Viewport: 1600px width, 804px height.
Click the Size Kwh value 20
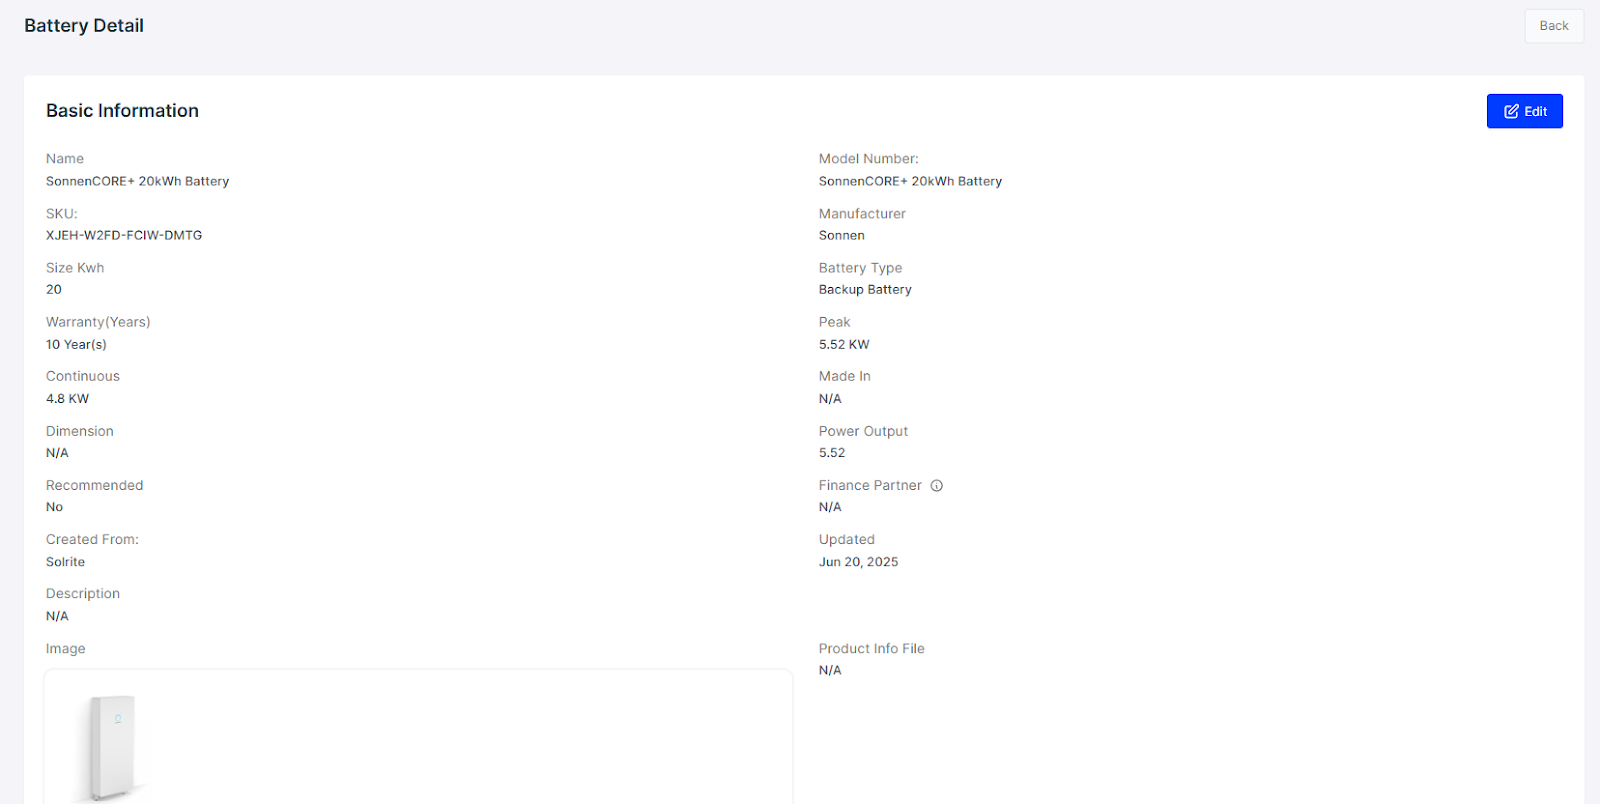54,290
